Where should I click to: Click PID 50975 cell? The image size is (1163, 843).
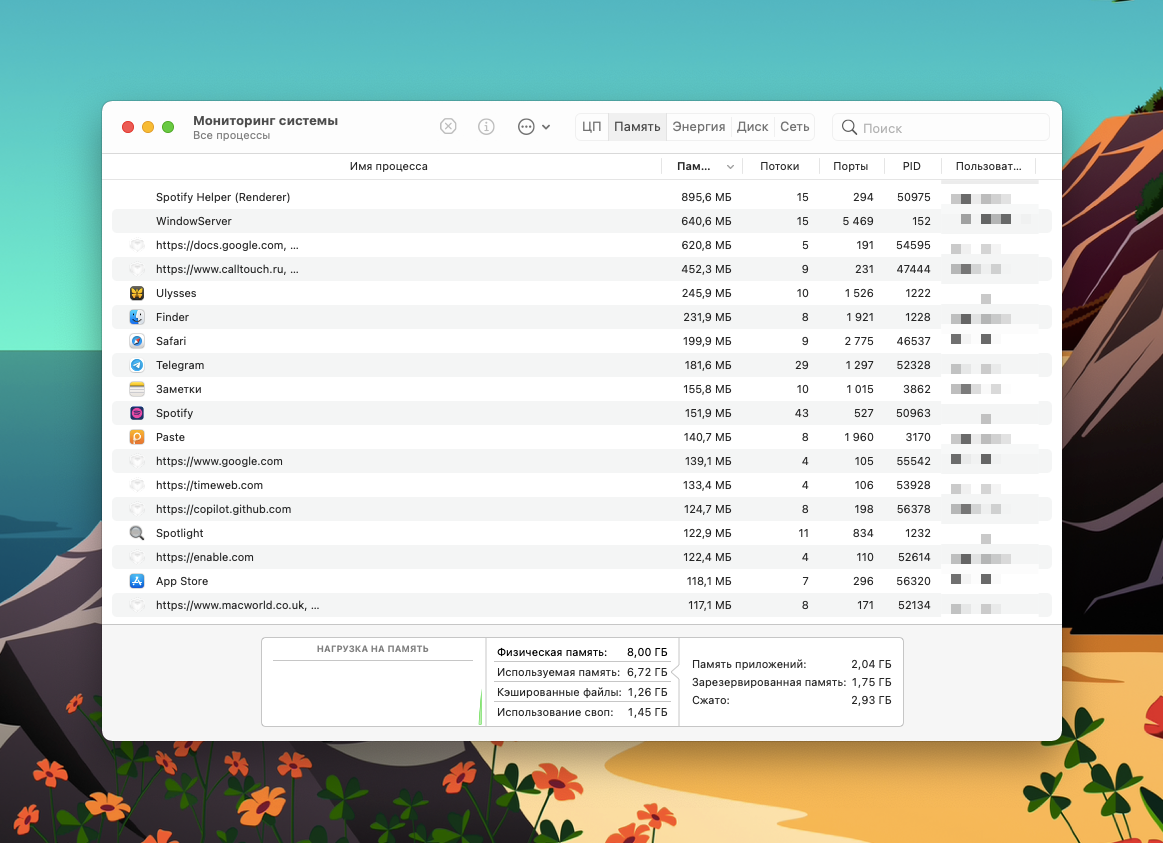[914, 197]
